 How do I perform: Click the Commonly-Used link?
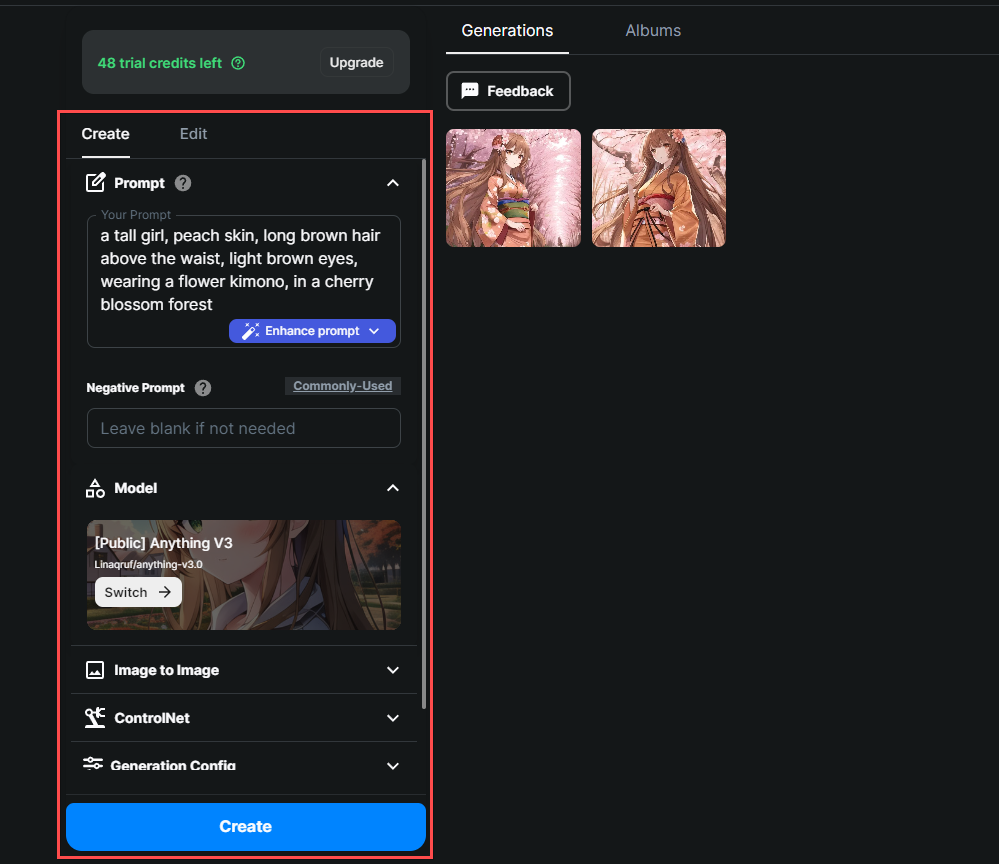[342, 386]
